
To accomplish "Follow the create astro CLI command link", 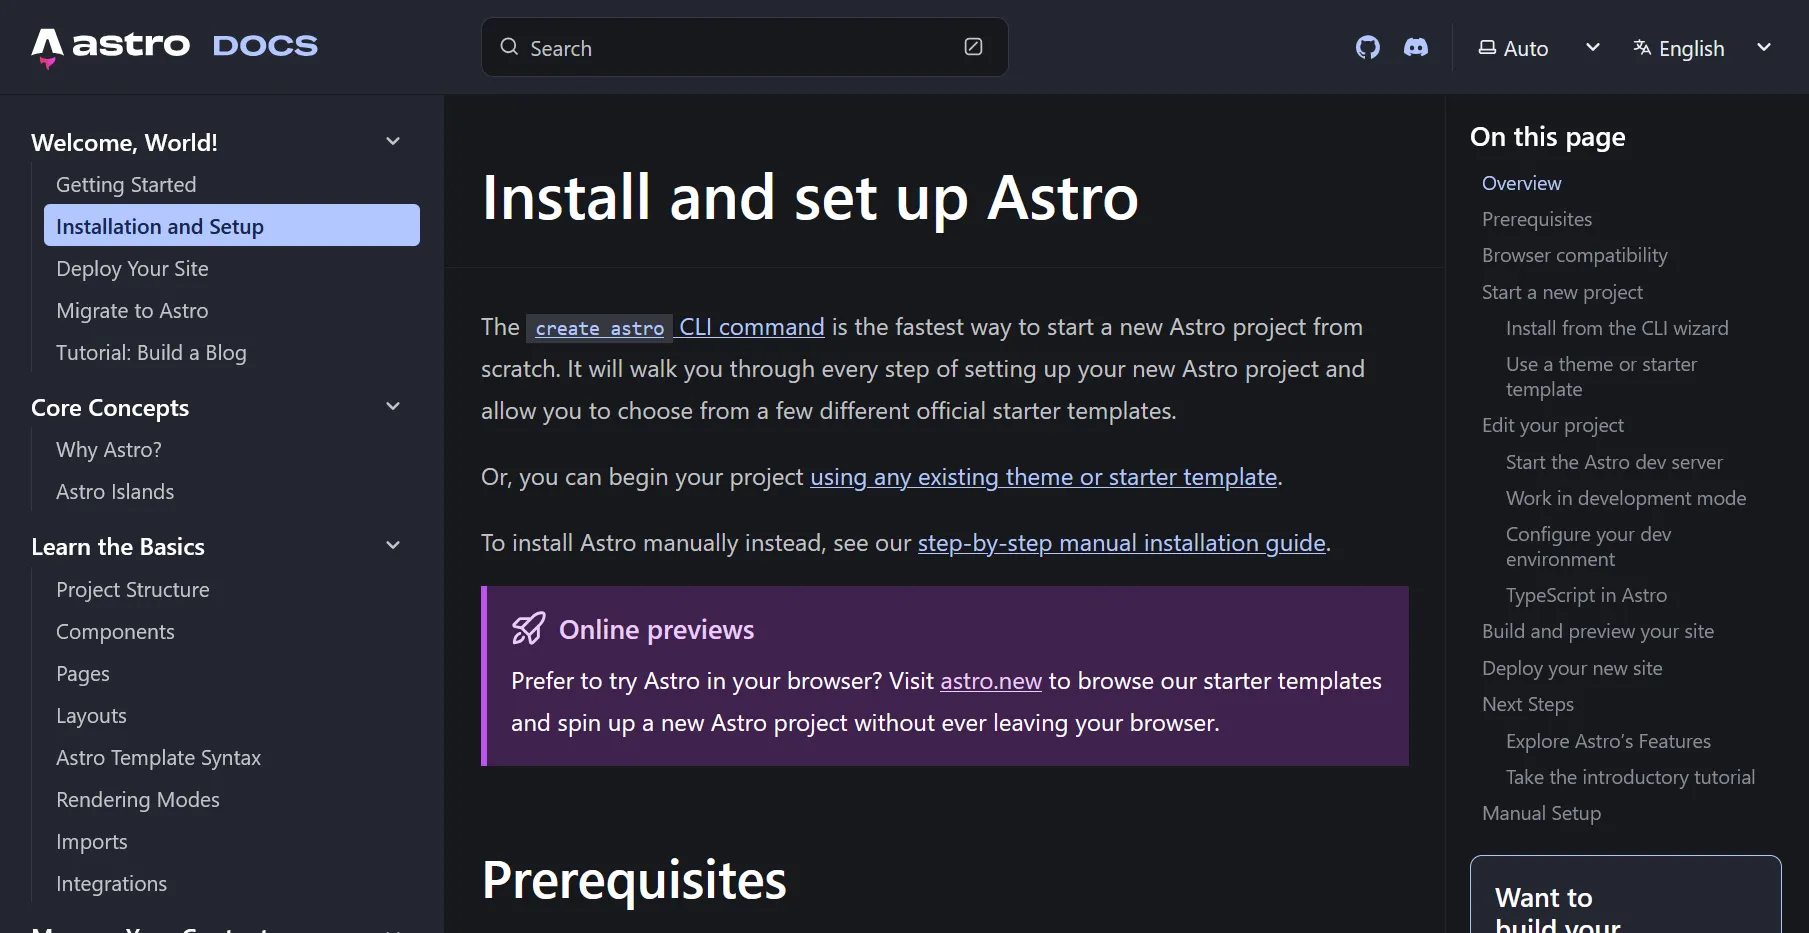I will (x=676, y=327).
